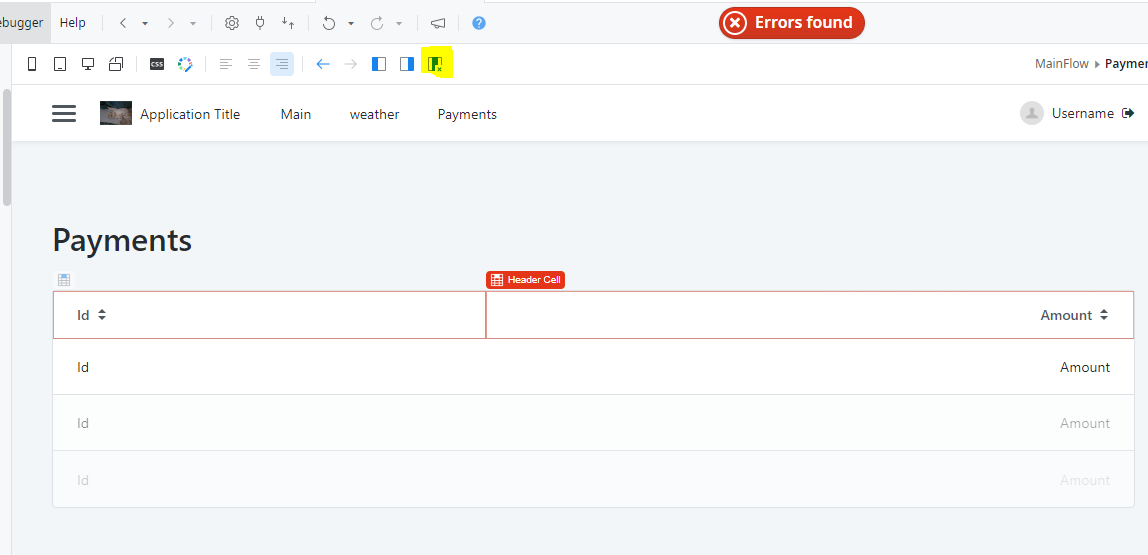Align content to the left
1148x555 pixels.
click(x=226, y=64)
